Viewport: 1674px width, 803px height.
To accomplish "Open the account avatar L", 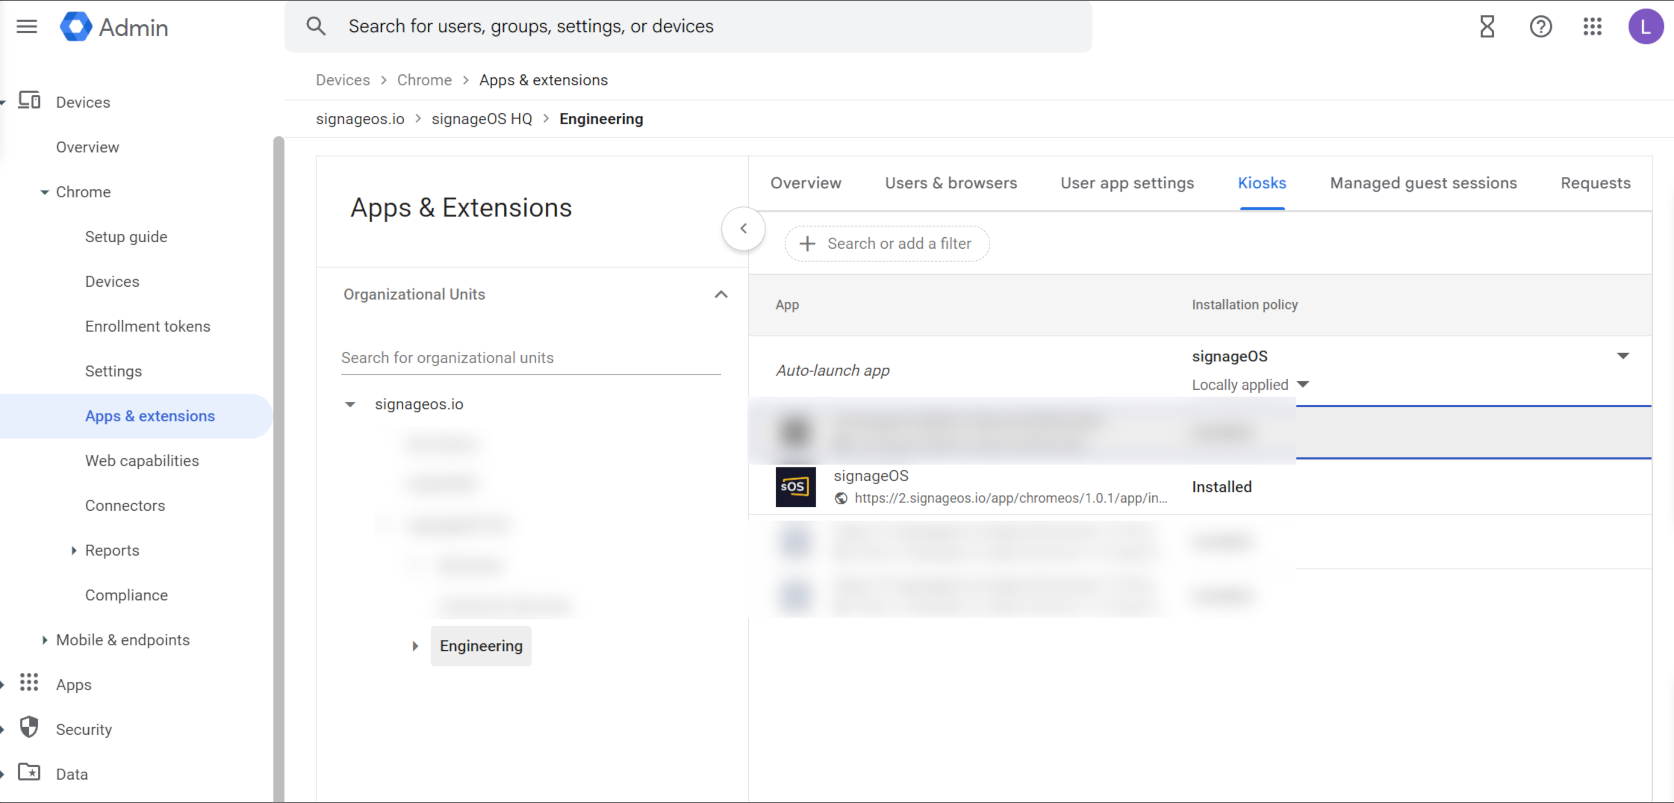I will point(1645,27).
